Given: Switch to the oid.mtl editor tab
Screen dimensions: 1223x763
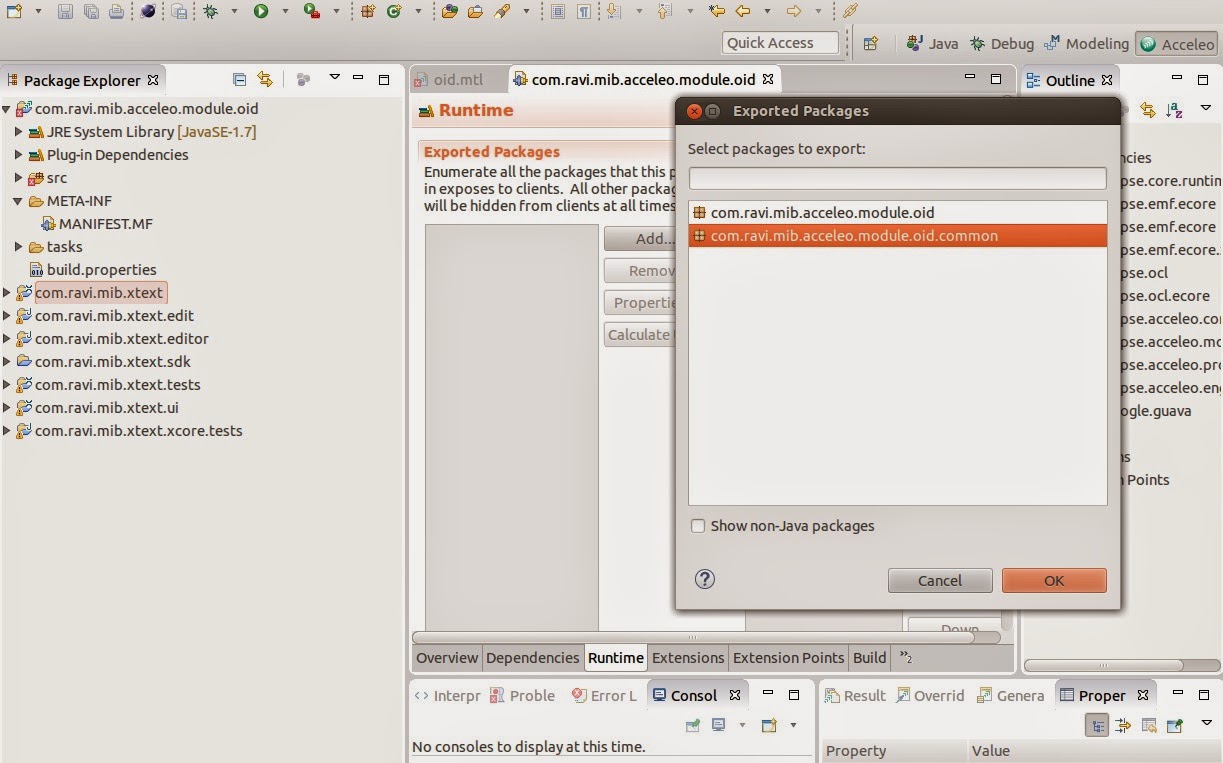Looking at the screenshot, I should (456, 78).
